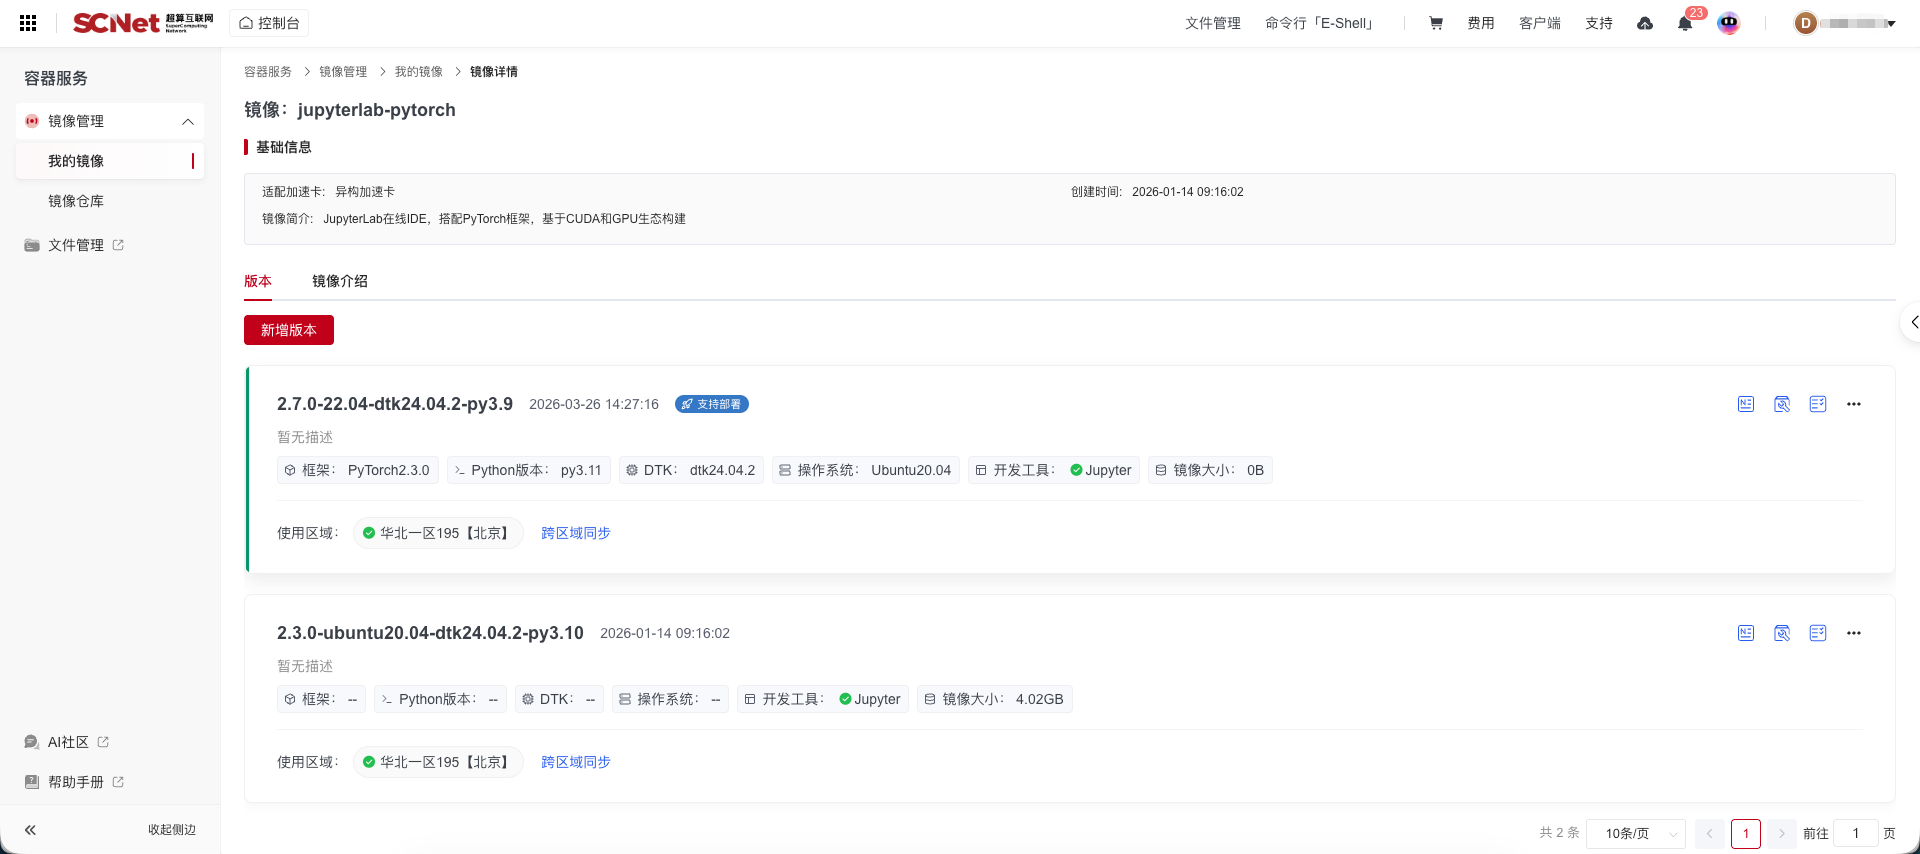
Task: Collapse sidebar with double-chevron icon
Action: pos(30,830)
